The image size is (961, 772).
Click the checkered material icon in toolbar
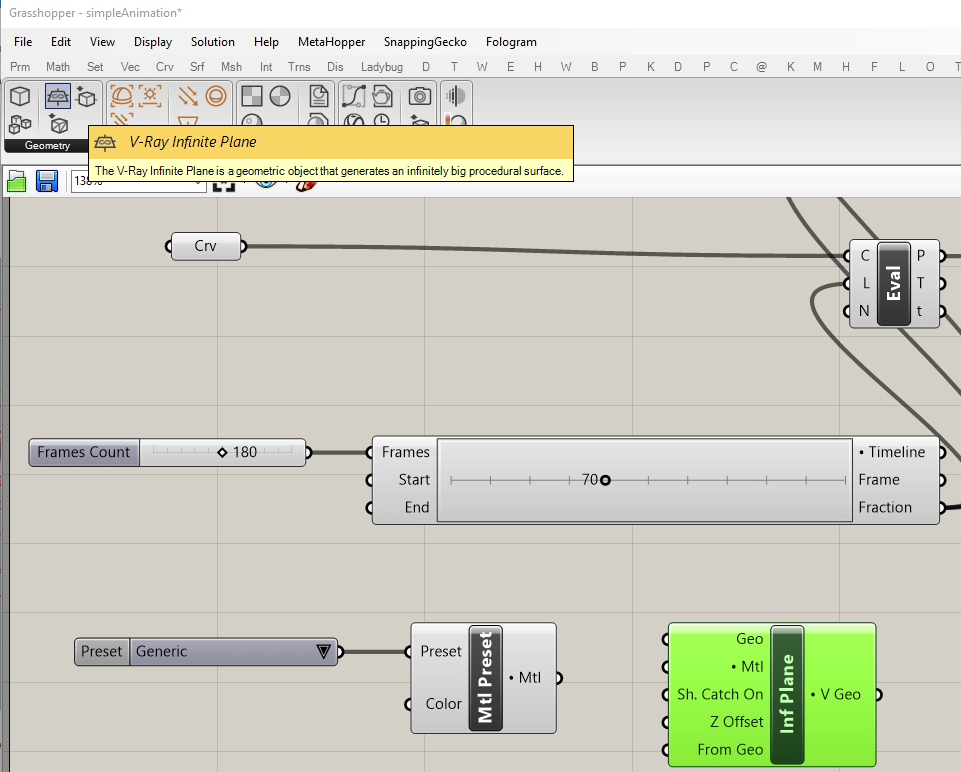point(252,97)
